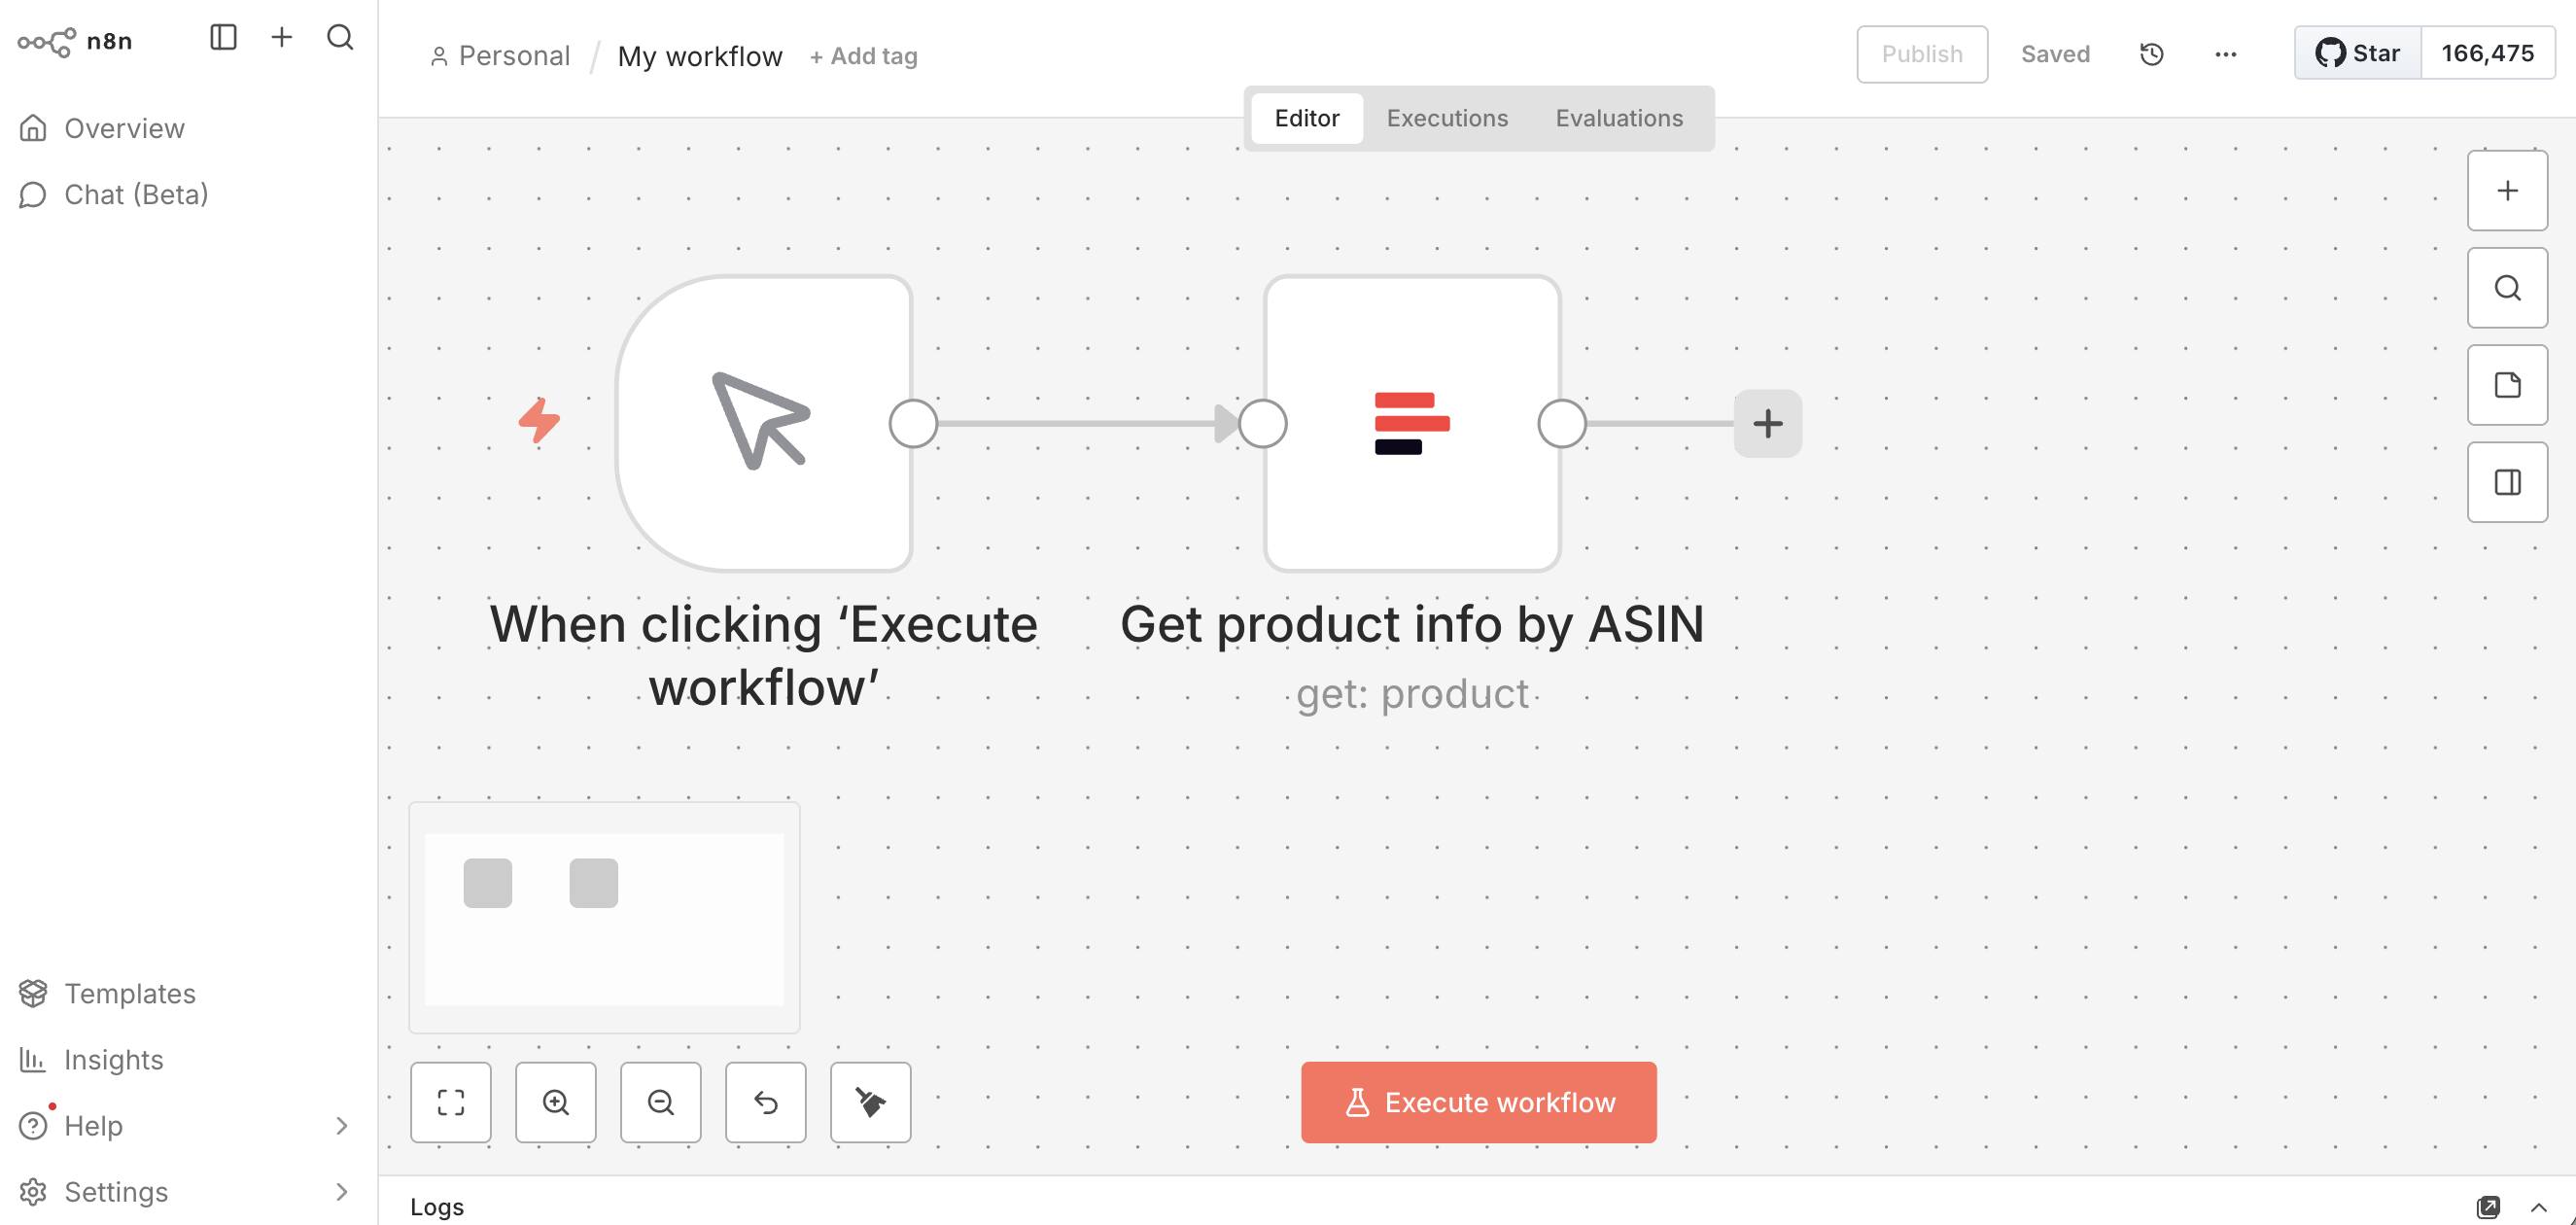Open workflow version history
Image resolution: width=2576 pixels, height=1225 pixels.
coord(2151,54)
